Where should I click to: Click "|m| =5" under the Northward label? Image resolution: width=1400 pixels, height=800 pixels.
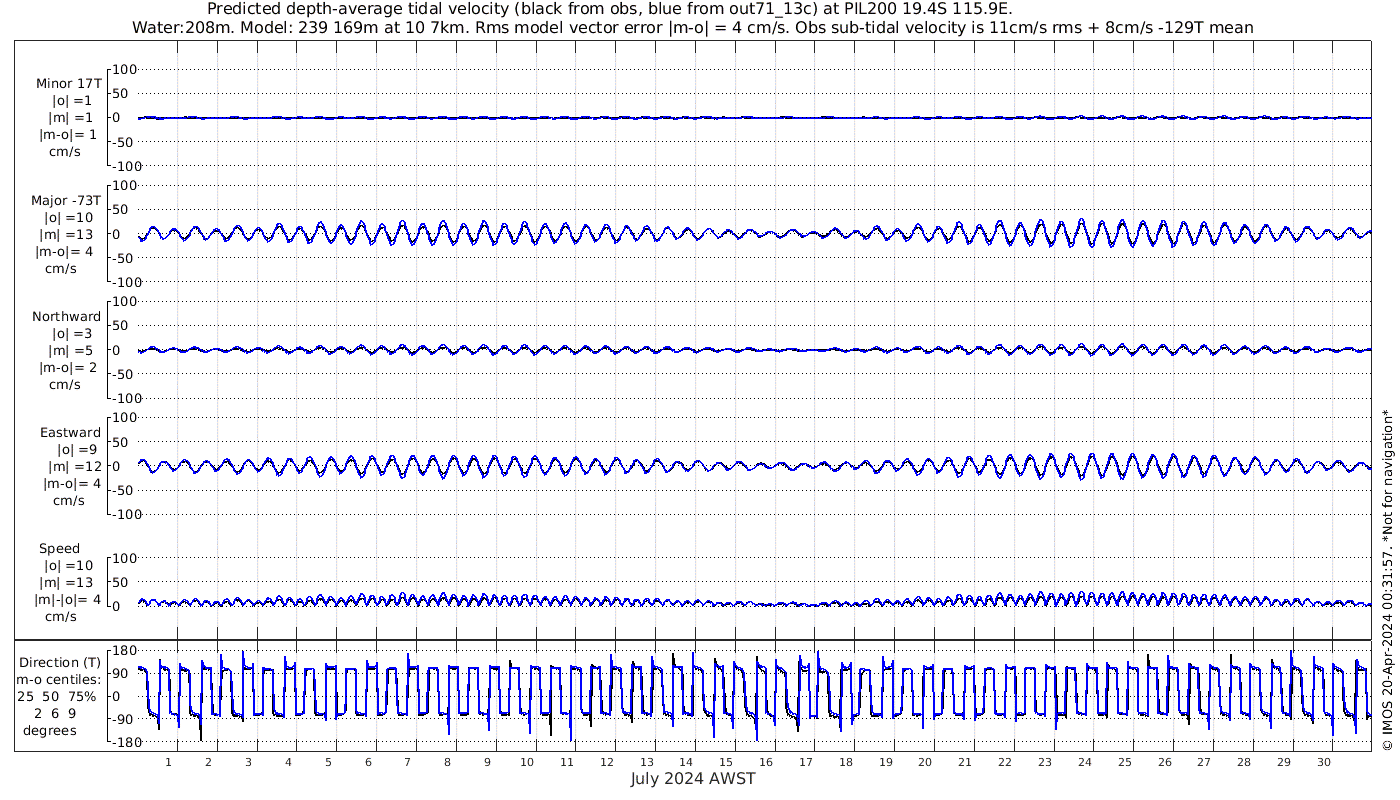point(71,351)
